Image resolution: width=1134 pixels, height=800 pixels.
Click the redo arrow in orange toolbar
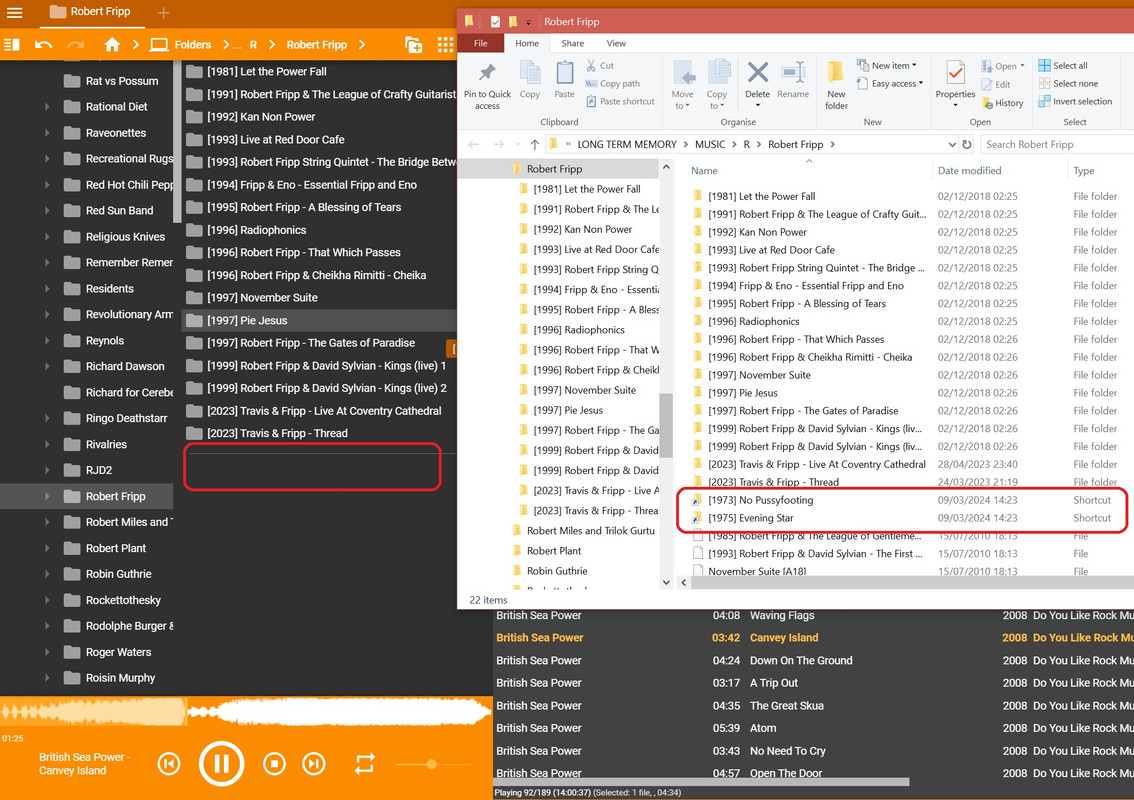(x=75, y=45)
